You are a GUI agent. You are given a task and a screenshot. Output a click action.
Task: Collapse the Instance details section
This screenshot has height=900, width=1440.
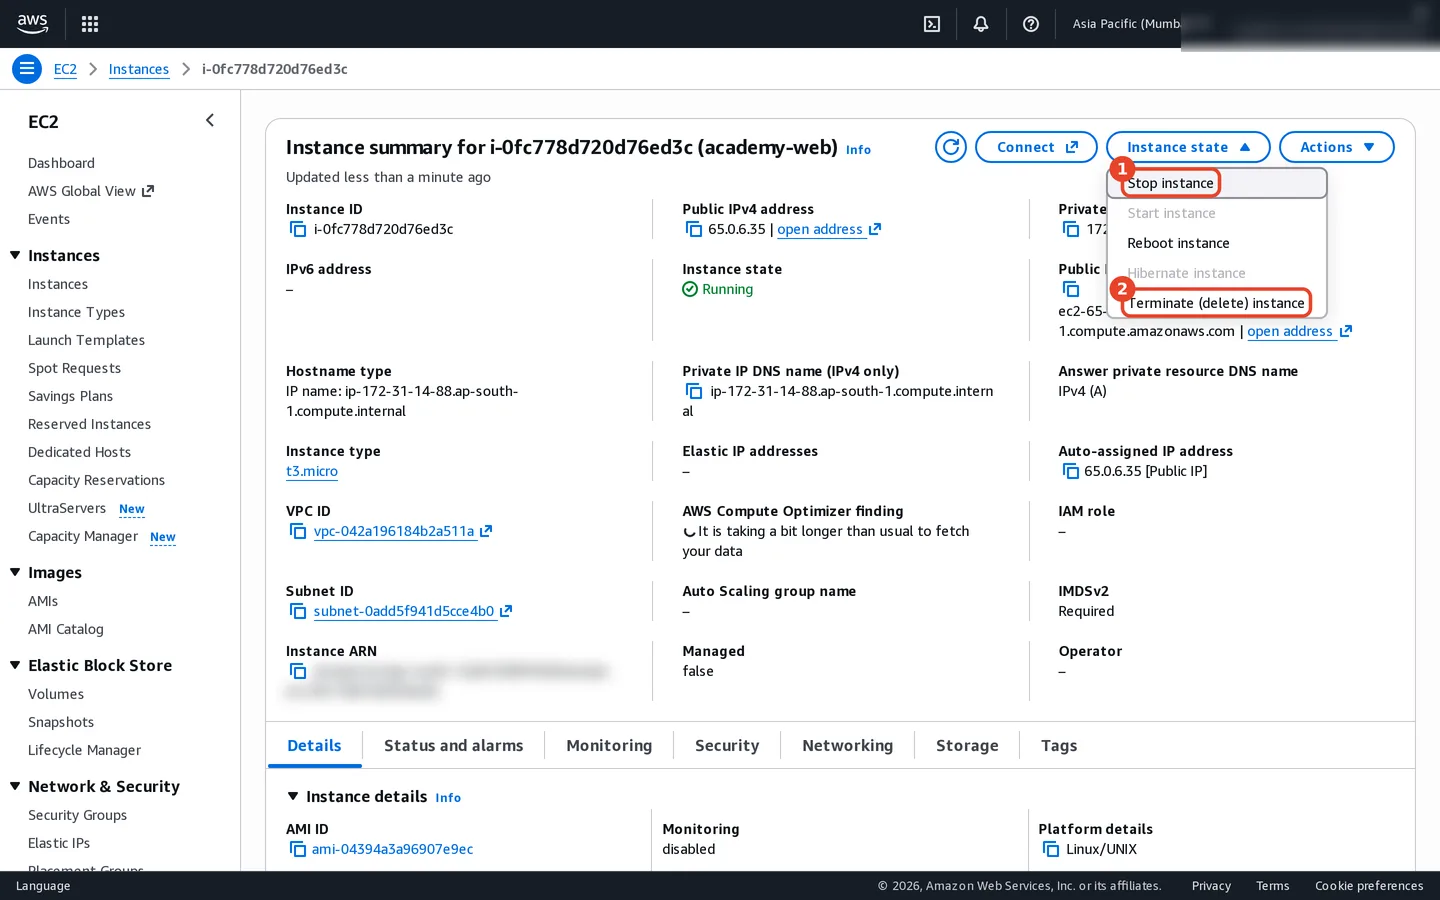click(293, 796)
